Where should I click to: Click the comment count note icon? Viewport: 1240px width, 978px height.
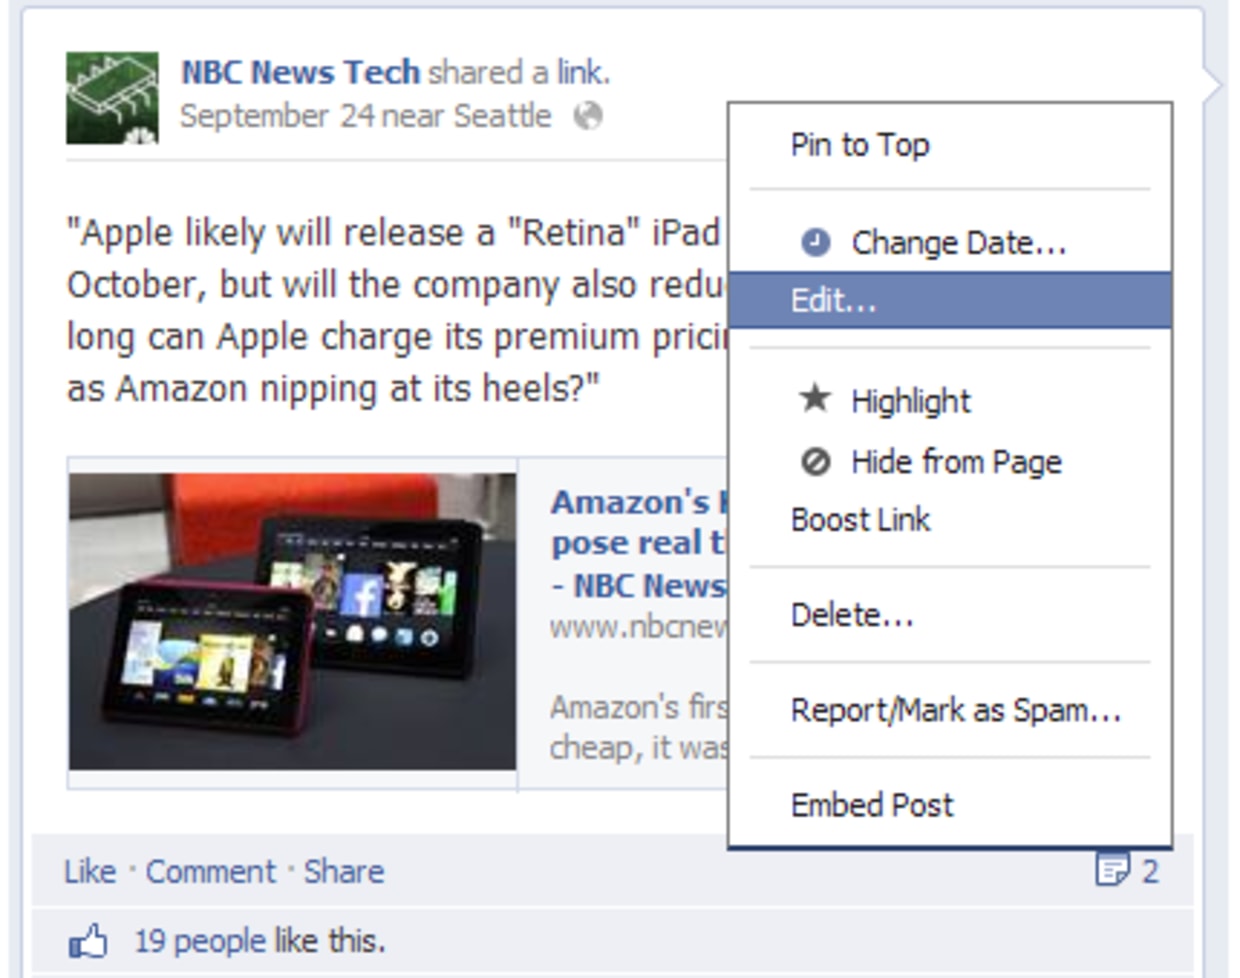(x=1112, y=870)
